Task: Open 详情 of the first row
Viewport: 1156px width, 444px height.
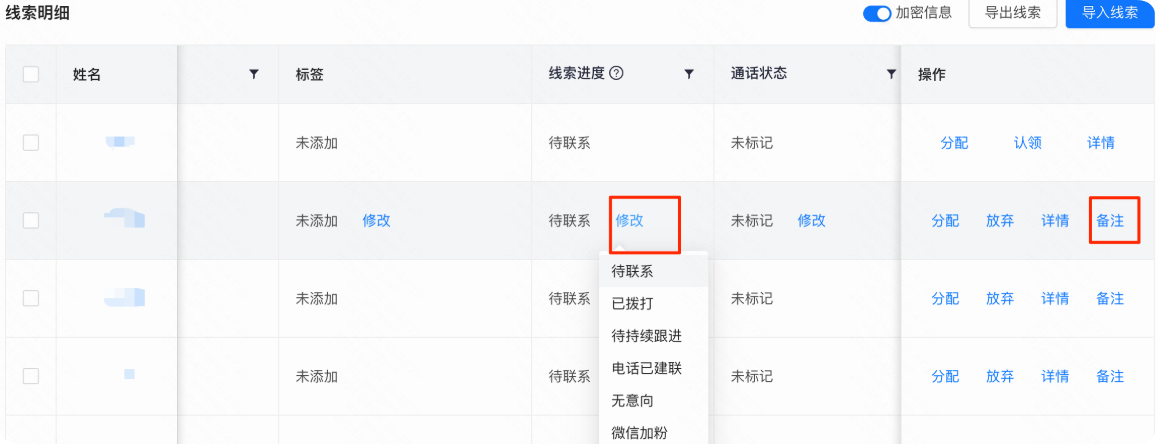Action: [x=1101, y=142]
